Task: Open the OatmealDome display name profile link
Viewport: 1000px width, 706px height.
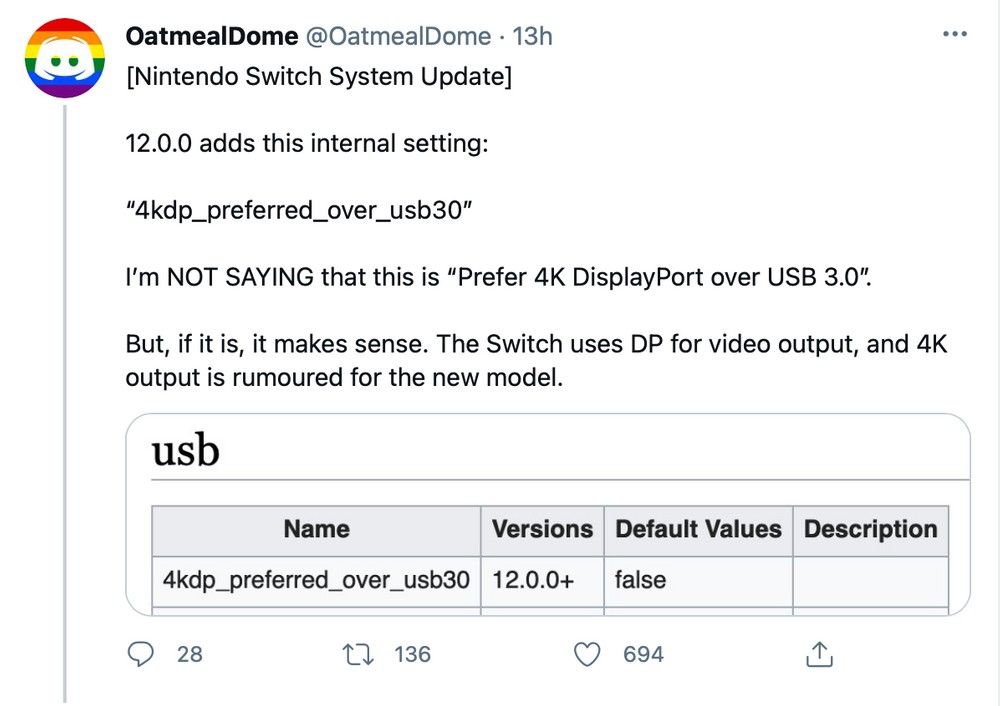Action: (212, 37)
